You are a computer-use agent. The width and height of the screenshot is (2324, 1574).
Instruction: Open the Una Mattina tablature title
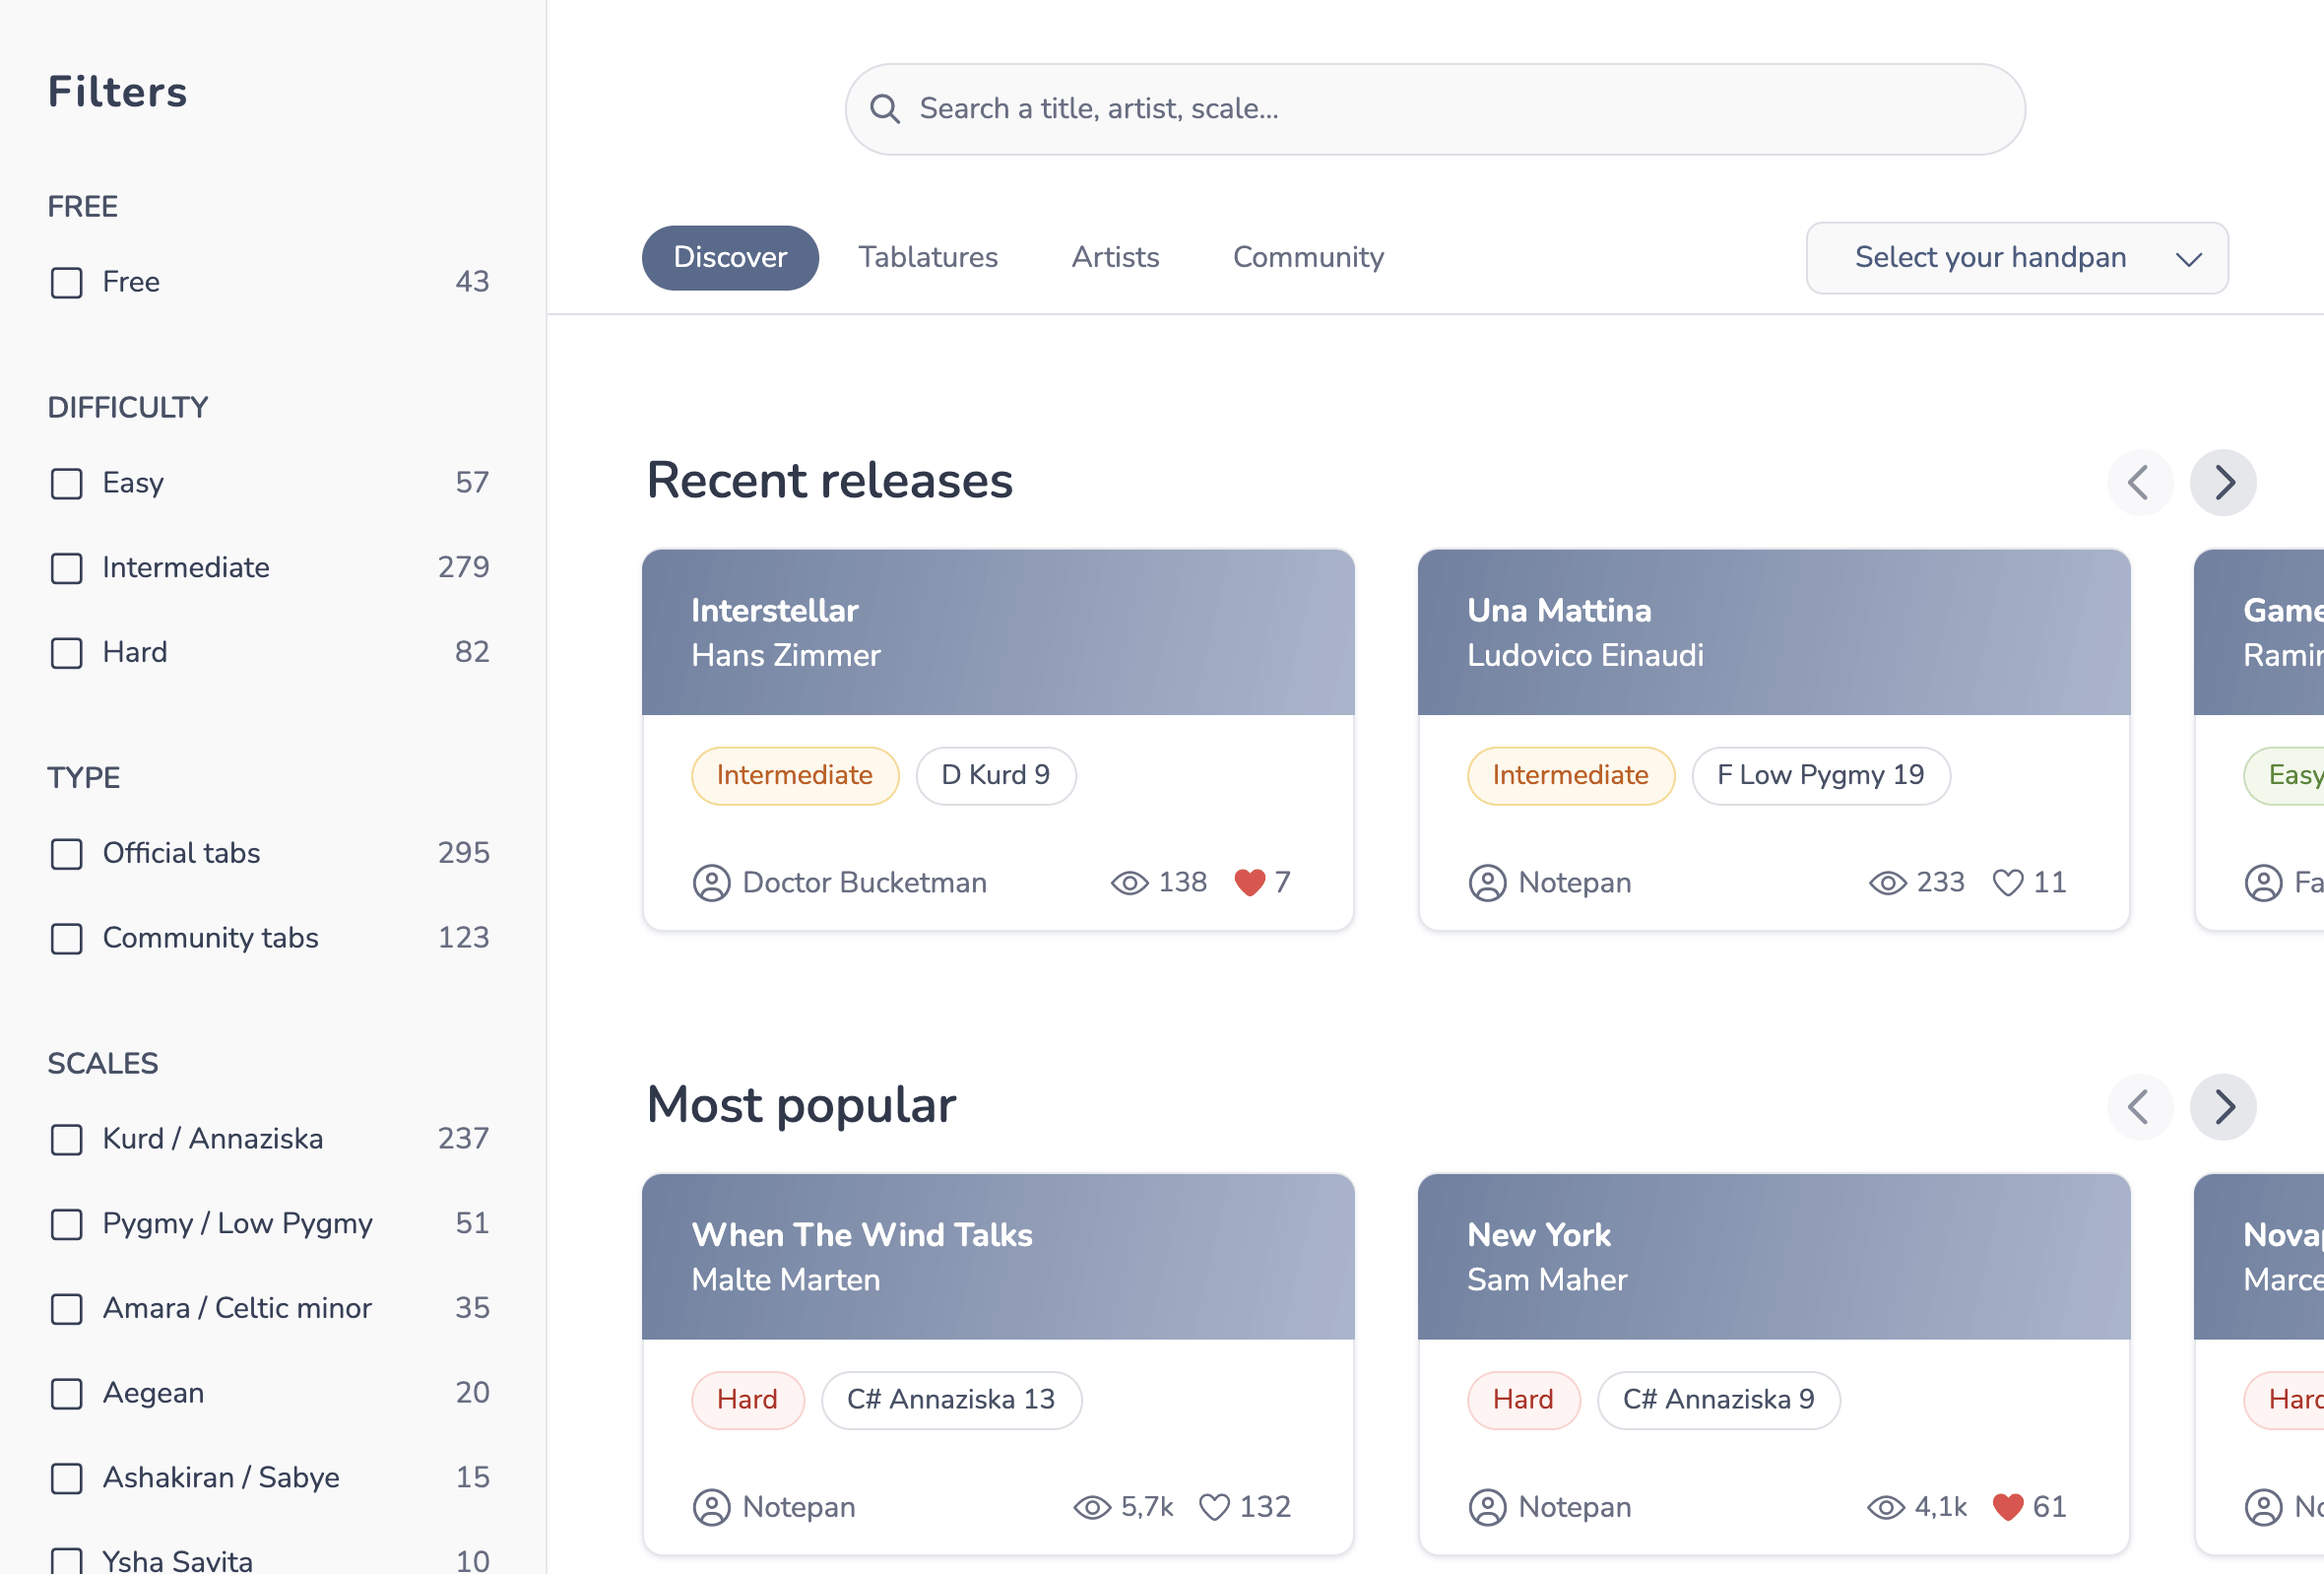1559,610
